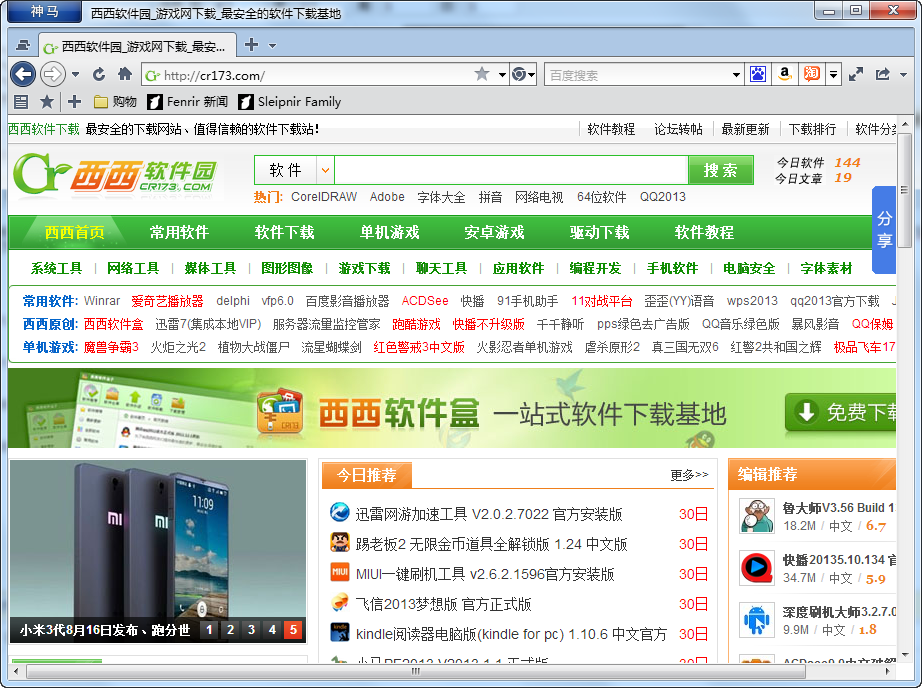Open the Sleipnir Family bookmark
The width and height of the screenshot is (922, 688).
289,102
